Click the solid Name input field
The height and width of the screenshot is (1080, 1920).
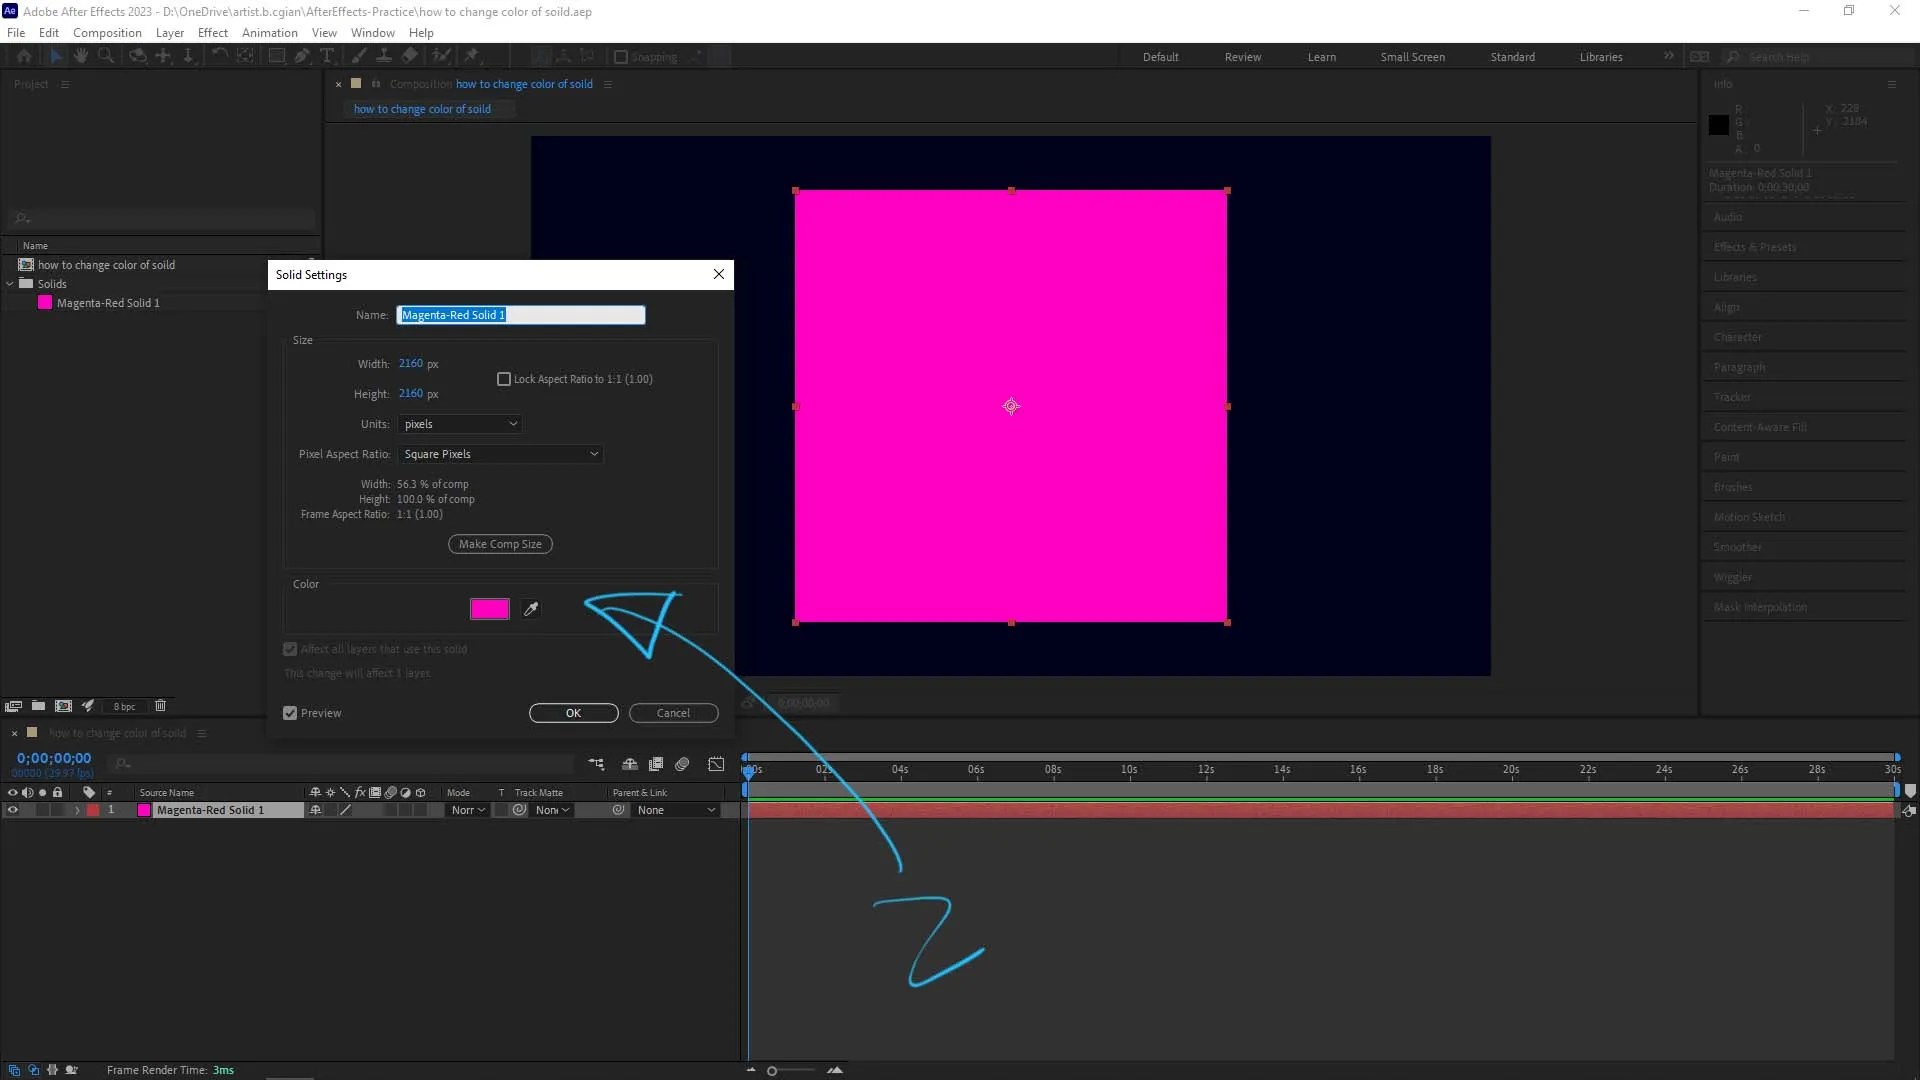520,315
